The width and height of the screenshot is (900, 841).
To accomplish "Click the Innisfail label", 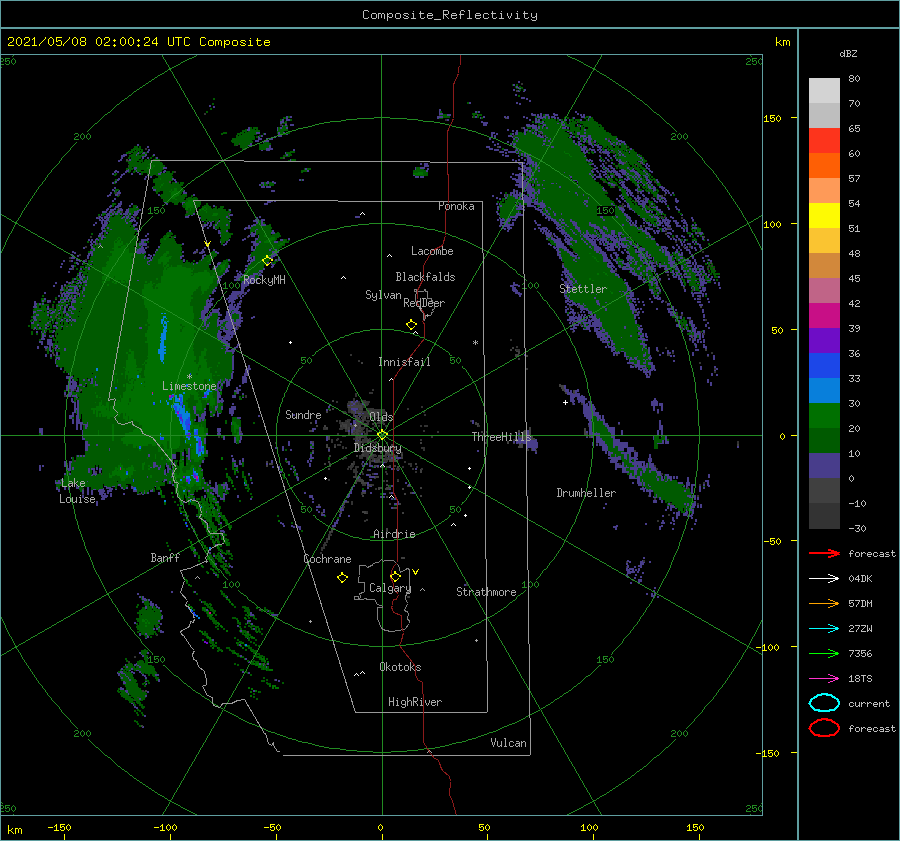I will (x=404, y=362).
